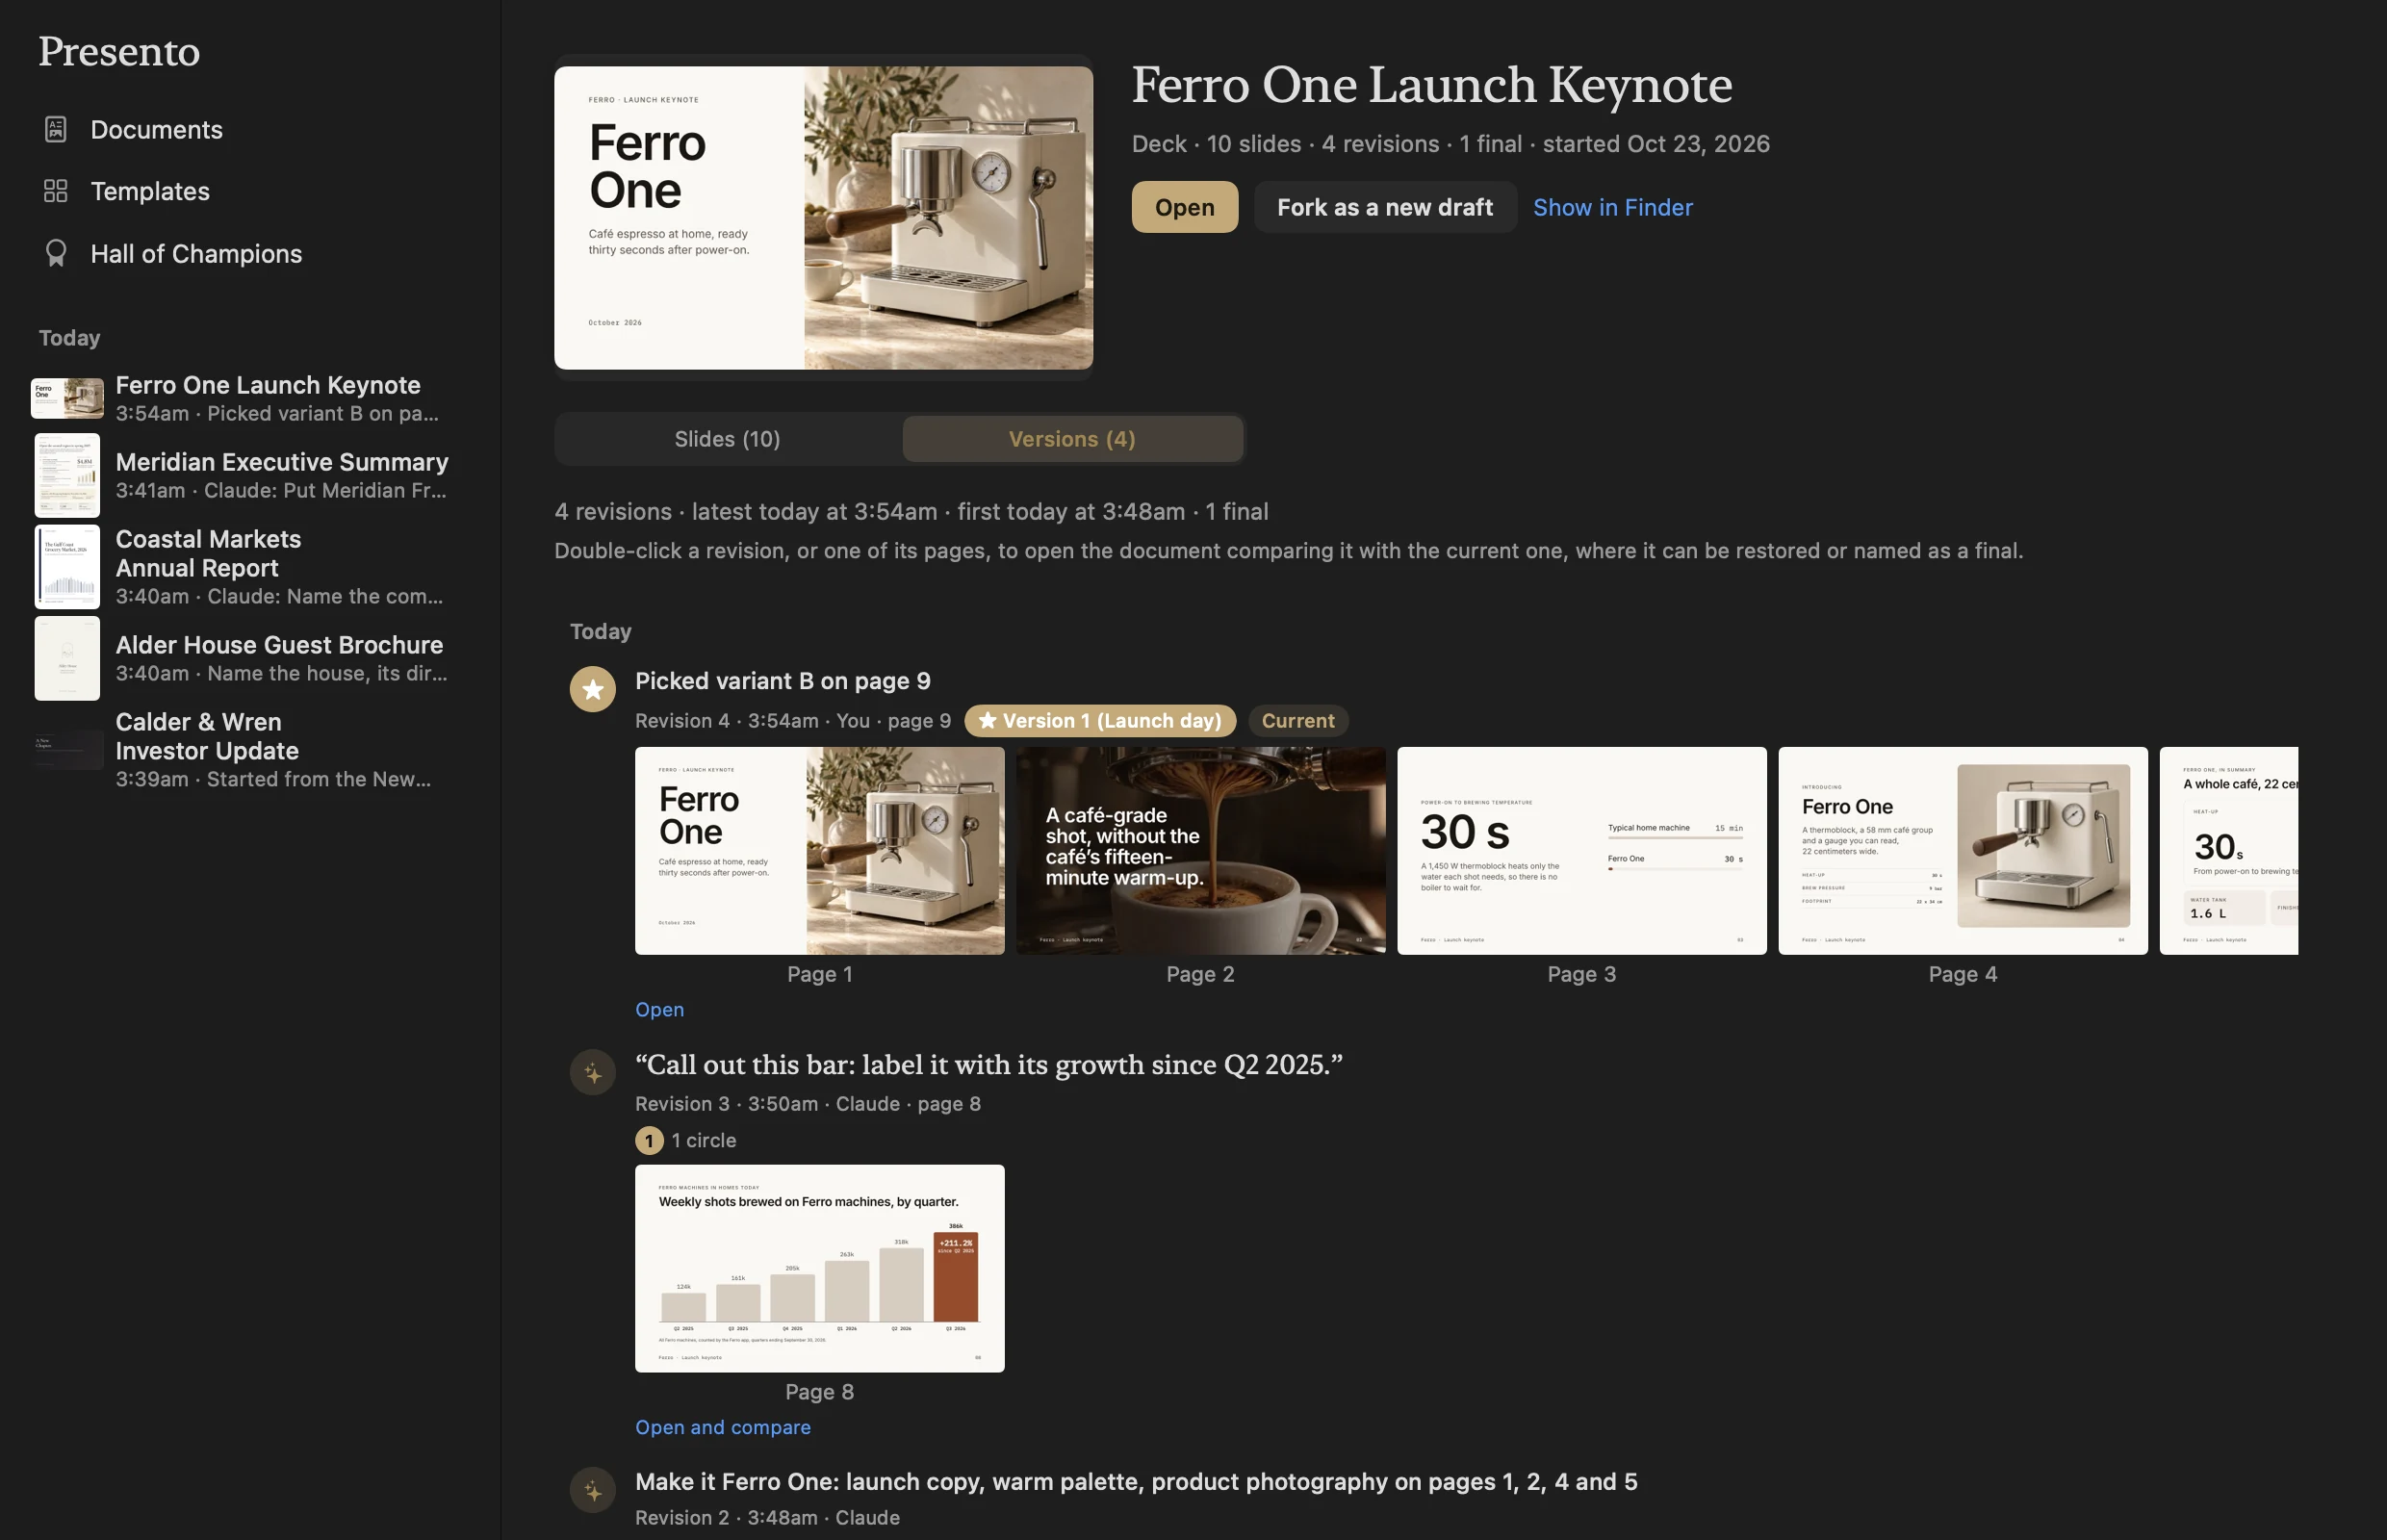Image resolution: width=2387 pixels, height=1540 pixels.
Task: Select Alder House Guest Brochure document
Action: coord(250,658)
